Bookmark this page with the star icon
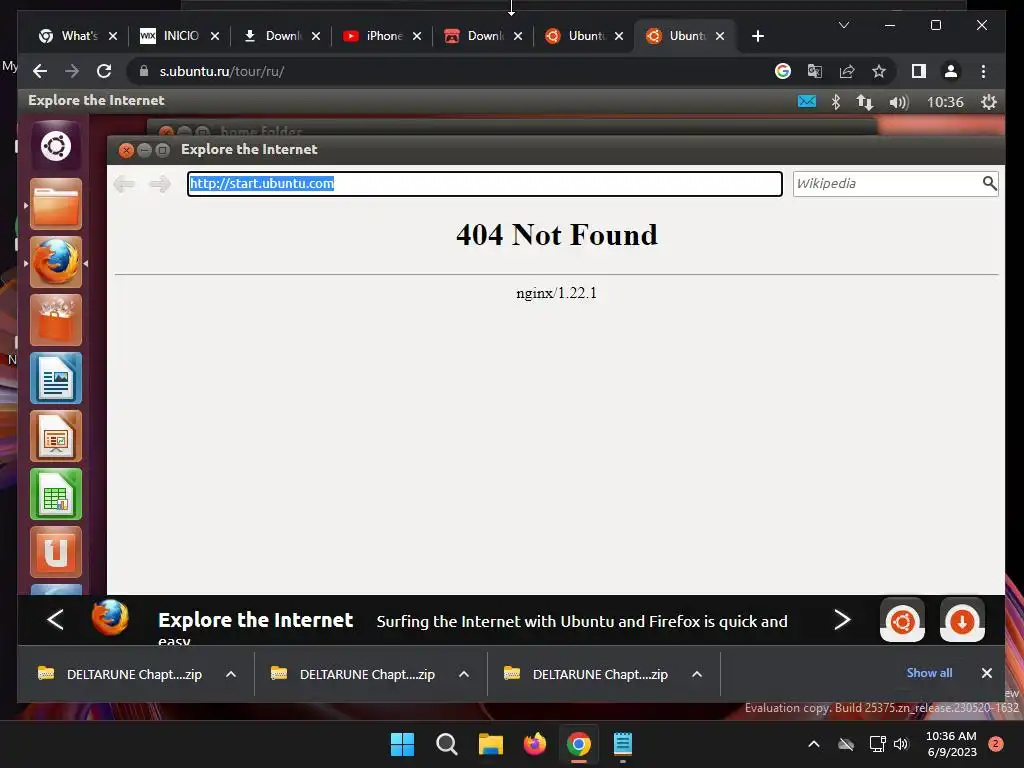The width and height of the screenshot is (1024, 768). coord(879,71)
